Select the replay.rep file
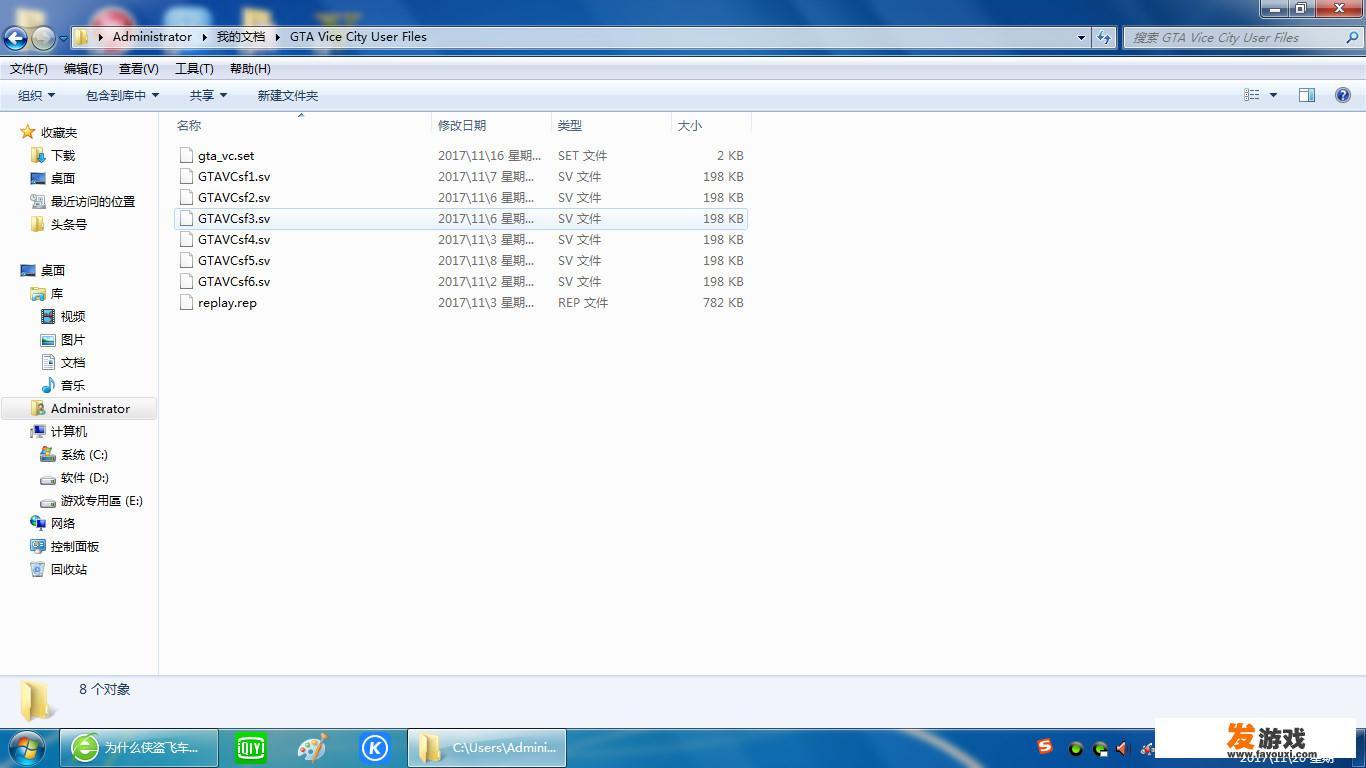This screenshot has height=768, width=1366. (461, 302)
